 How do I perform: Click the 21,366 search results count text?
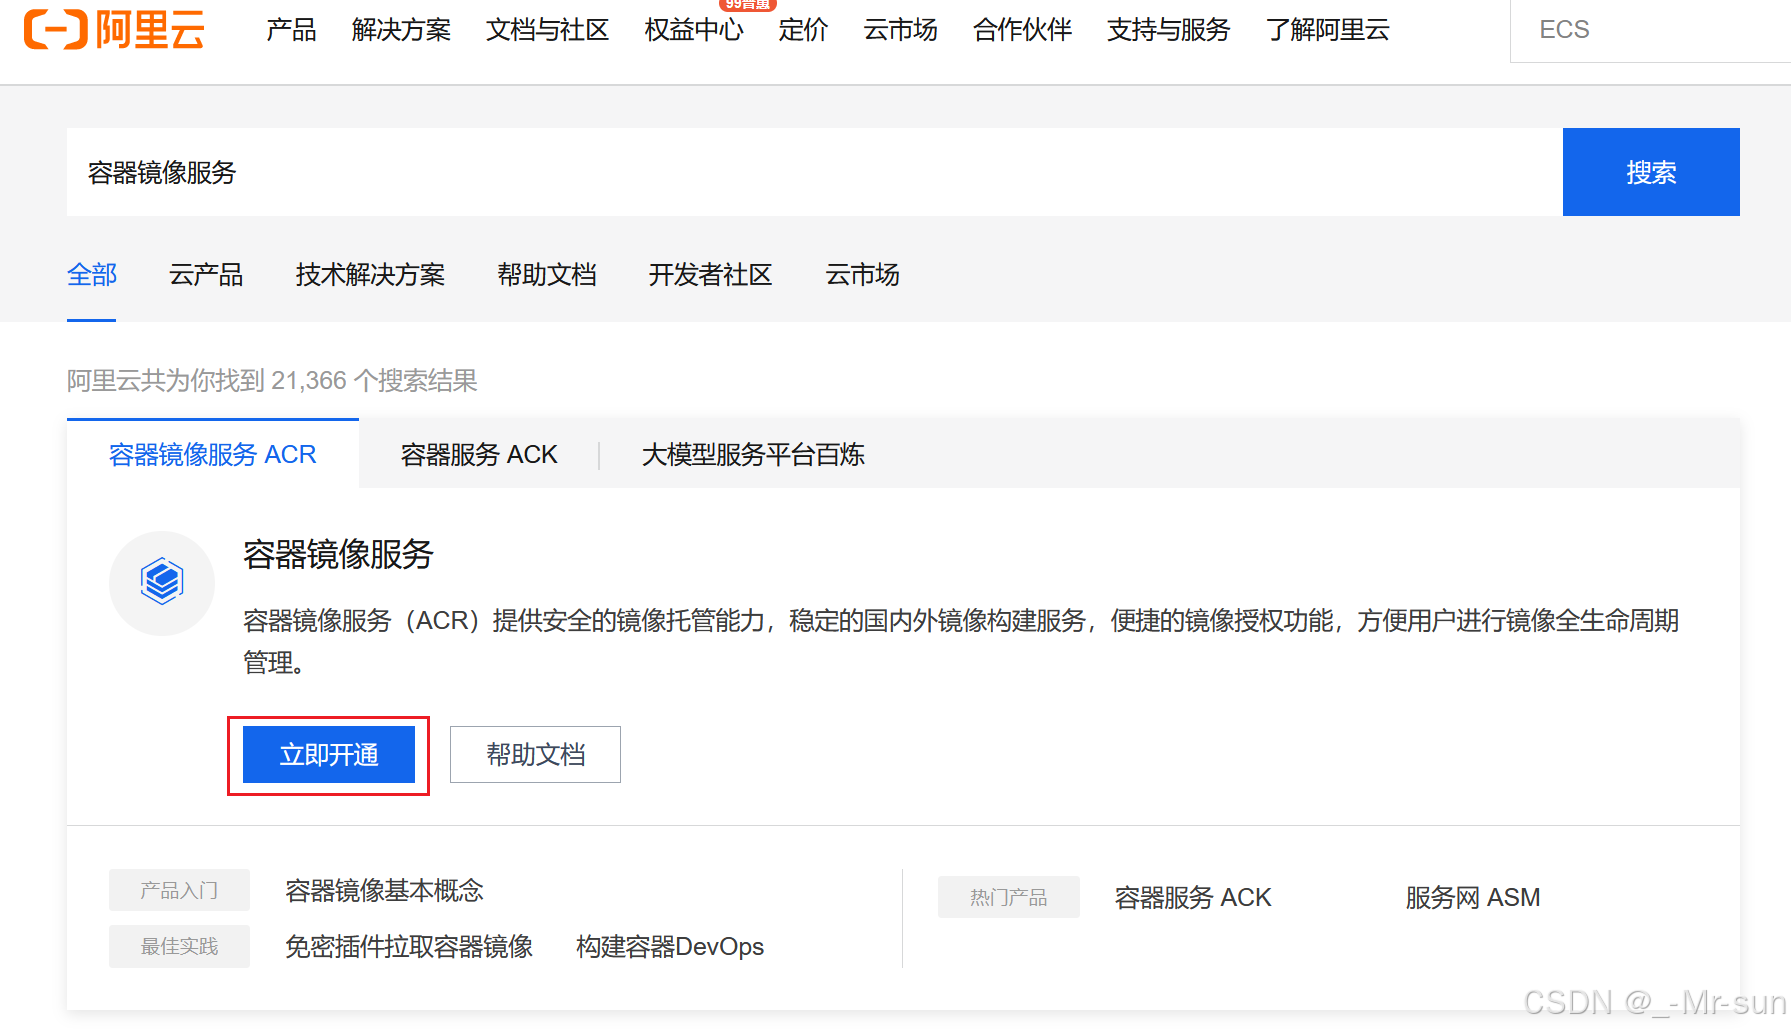point(272,381)
